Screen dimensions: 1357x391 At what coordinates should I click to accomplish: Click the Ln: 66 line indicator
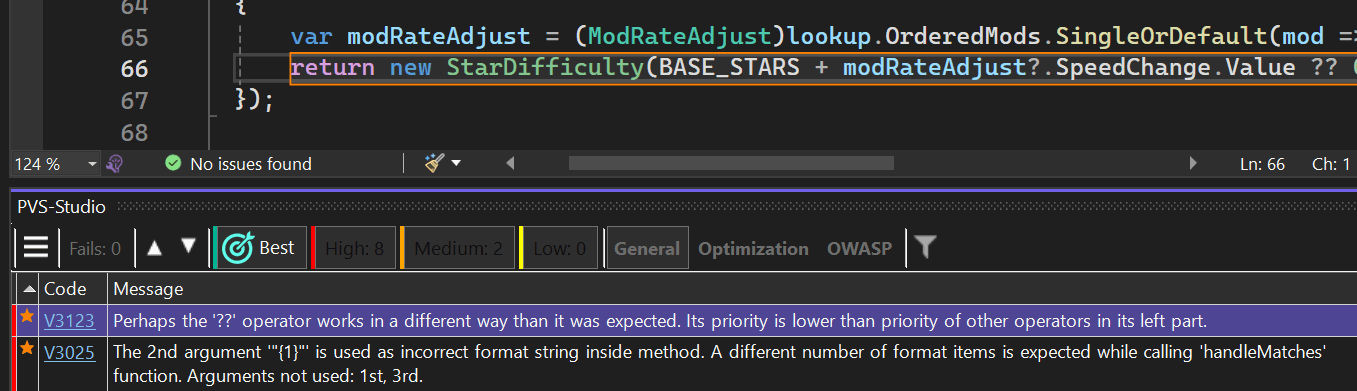pyautogui.click(x=1262, y=164)
